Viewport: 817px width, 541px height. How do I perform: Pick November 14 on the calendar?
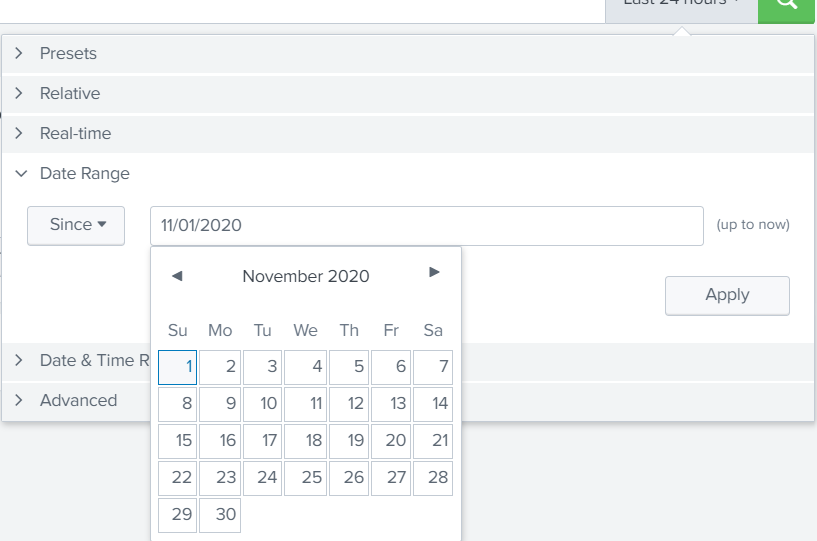[x=433, y=404]
